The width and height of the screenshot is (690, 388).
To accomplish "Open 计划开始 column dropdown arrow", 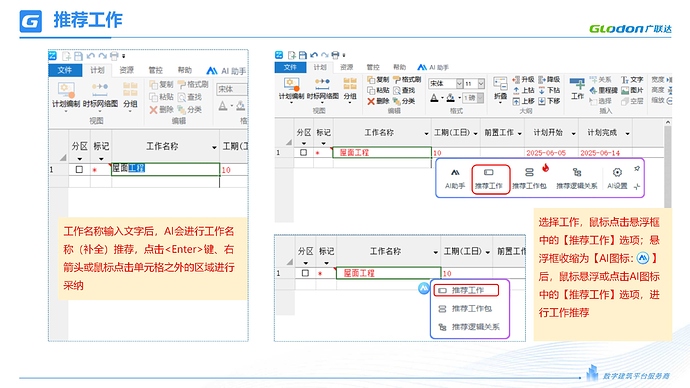I will click(573, 133).
